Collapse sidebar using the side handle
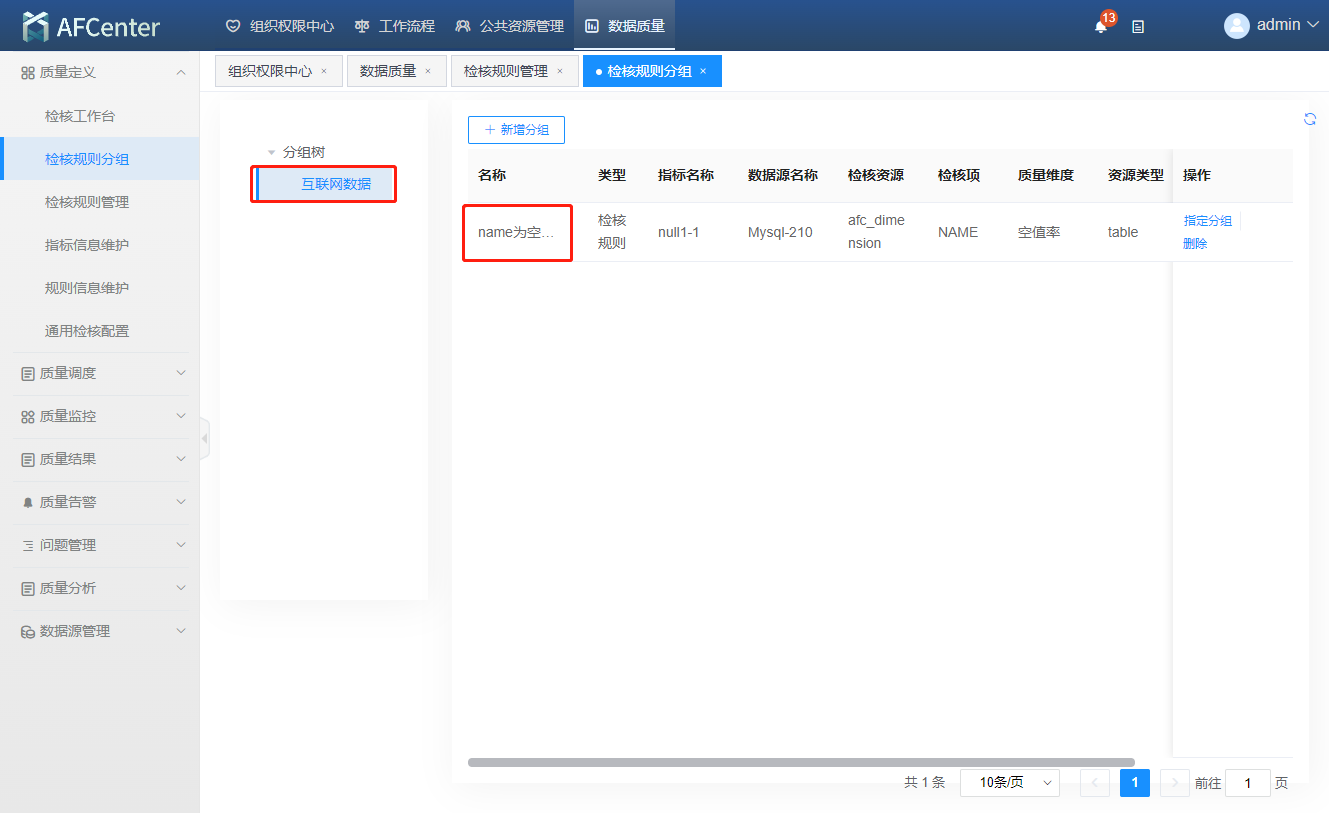This screenshot has height=813, width=1329. coord(204,438)
